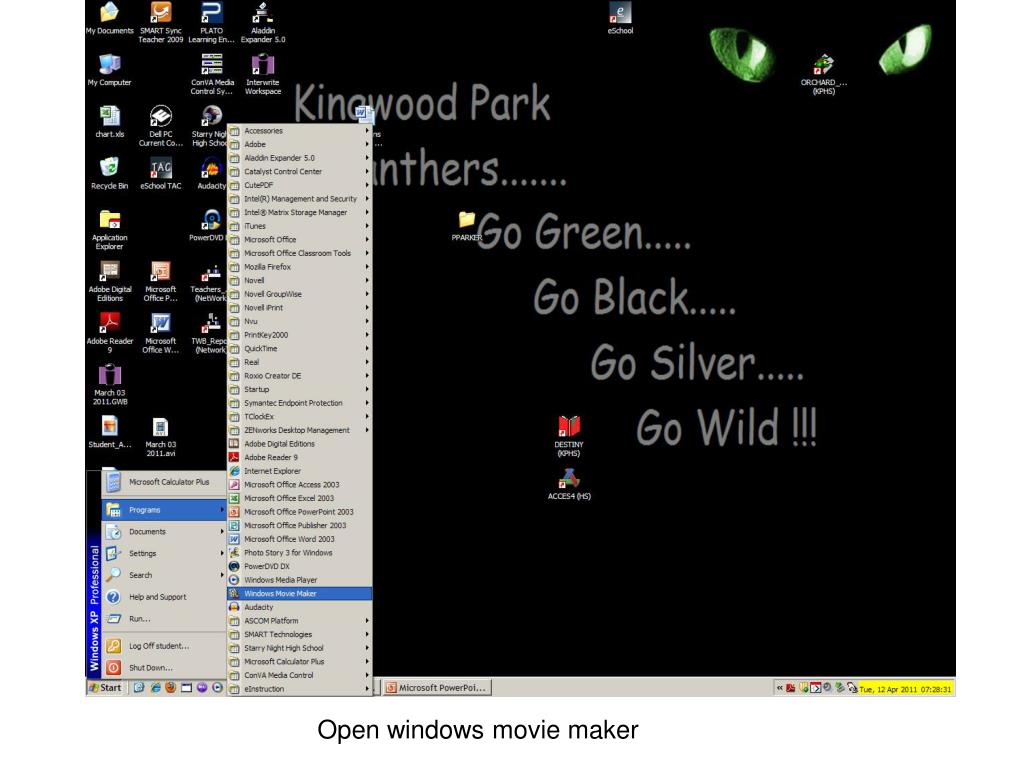Select the Aladdin Expander 5.0 desktop icon

point(263,22)
